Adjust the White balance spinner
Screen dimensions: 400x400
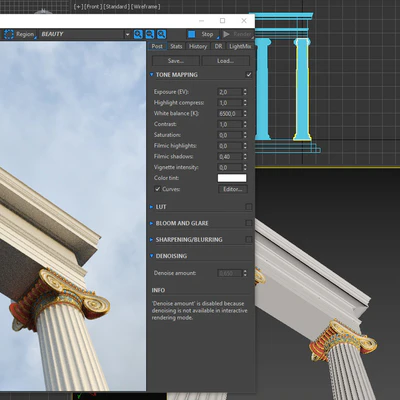[x=245, y=114]
